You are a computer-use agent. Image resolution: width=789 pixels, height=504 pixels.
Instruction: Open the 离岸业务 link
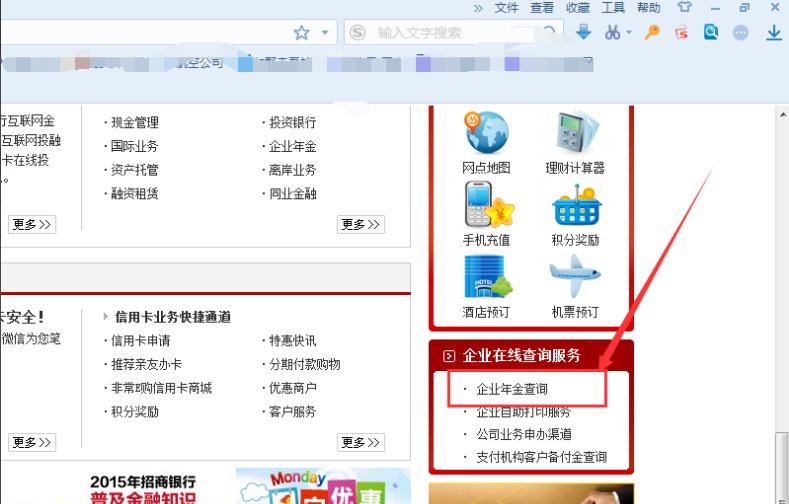[292, 170]
